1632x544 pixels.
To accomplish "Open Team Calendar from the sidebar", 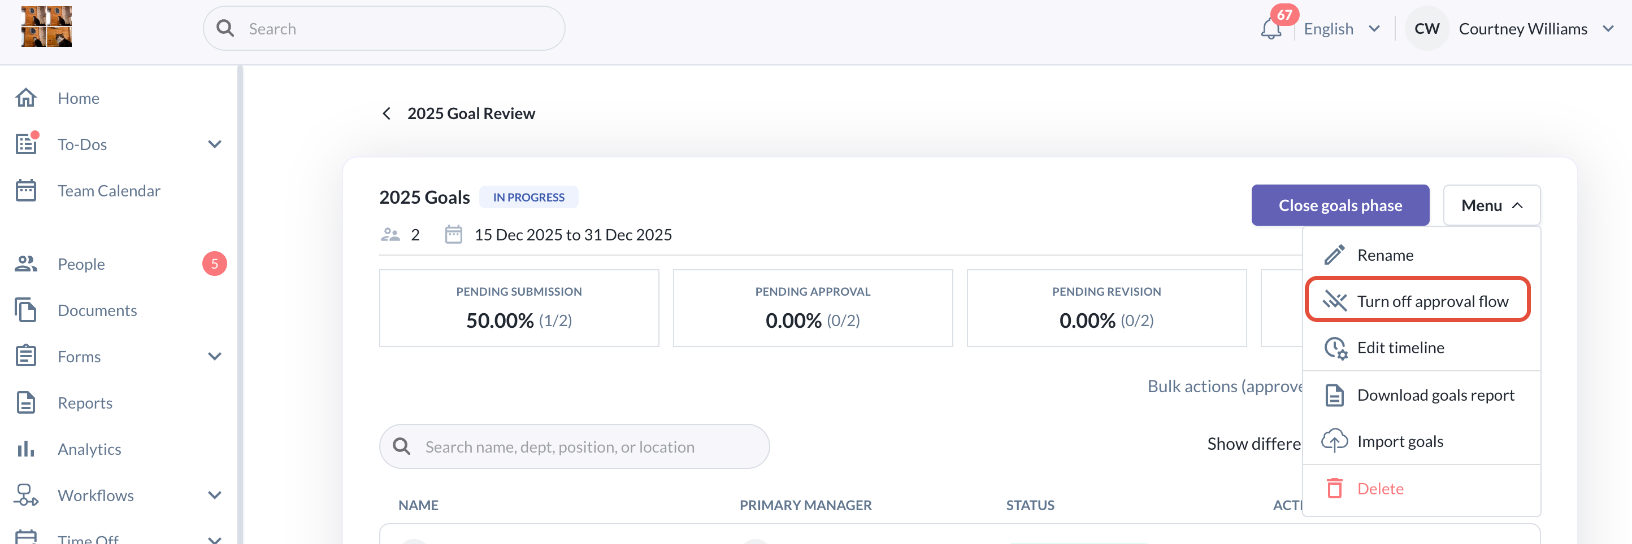I will (x=109, y=190).
